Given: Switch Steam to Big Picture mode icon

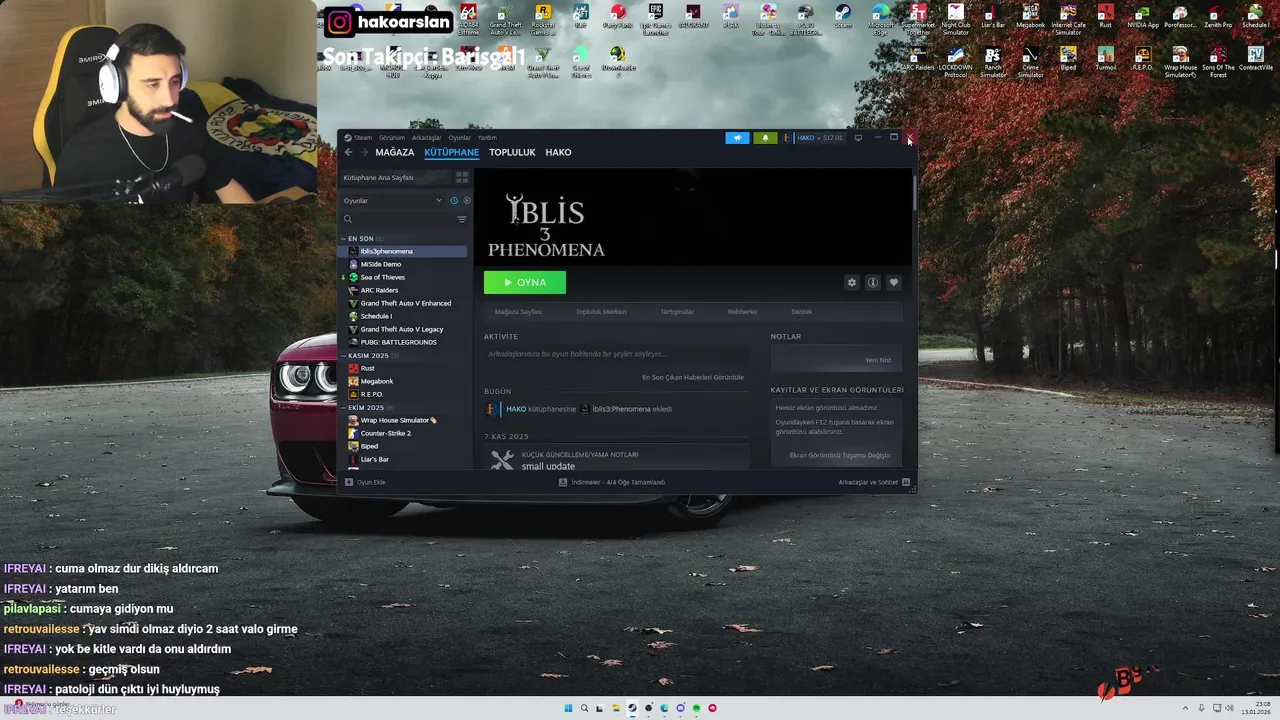Looking at the screenshot, I should tap(858, 138).
